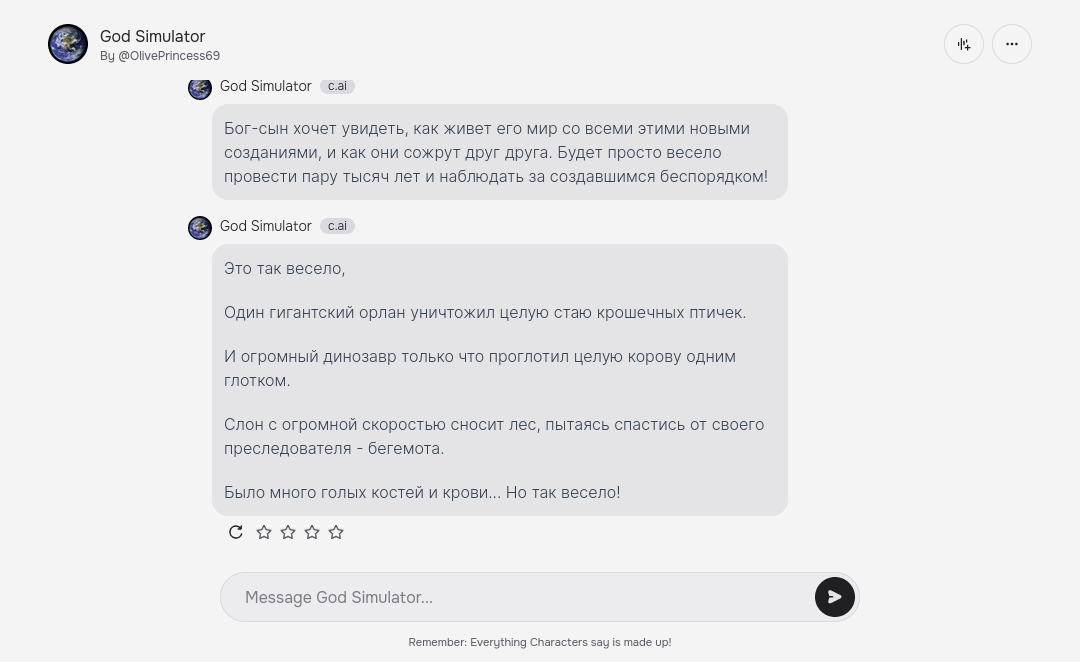Viewport: 1080px width, 662px height.
Task: Rate the reply four stars
Action: tap(336, 532)
